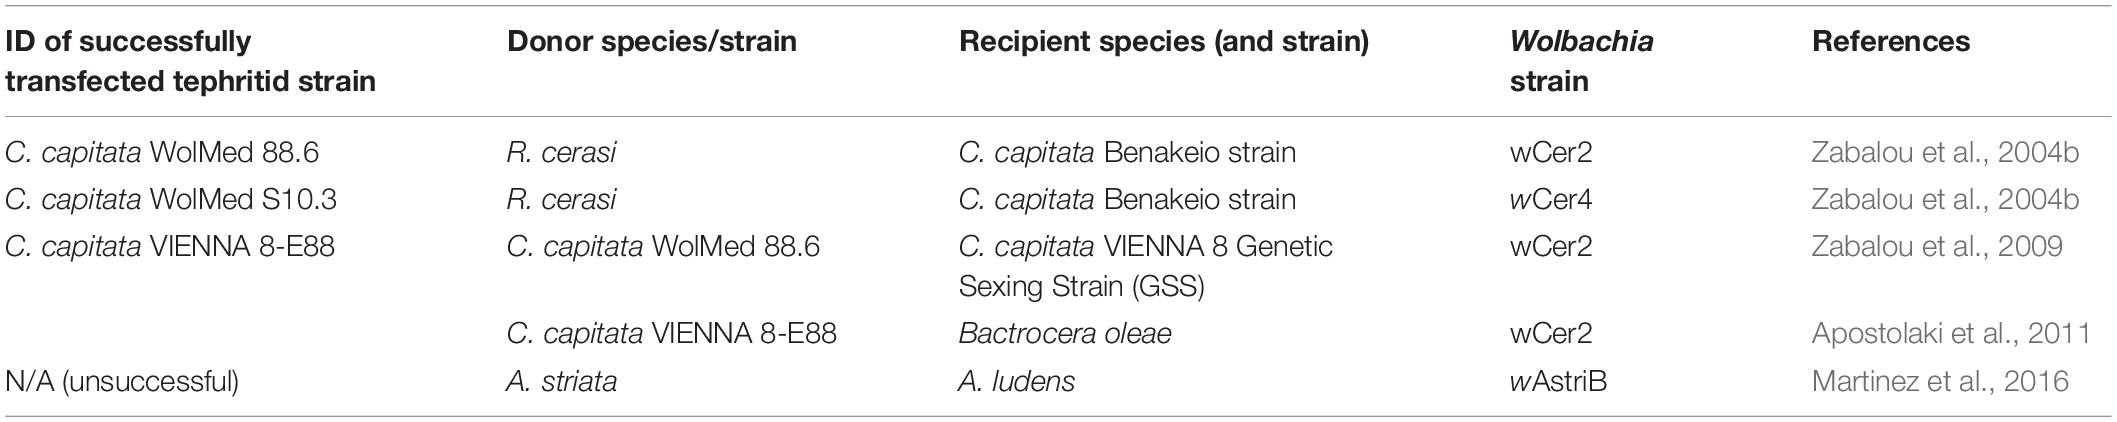Viewport: 2117px width, 422px height.
Task: Click the A. ludens recipient cell
Action: [x=1017, y=381]
